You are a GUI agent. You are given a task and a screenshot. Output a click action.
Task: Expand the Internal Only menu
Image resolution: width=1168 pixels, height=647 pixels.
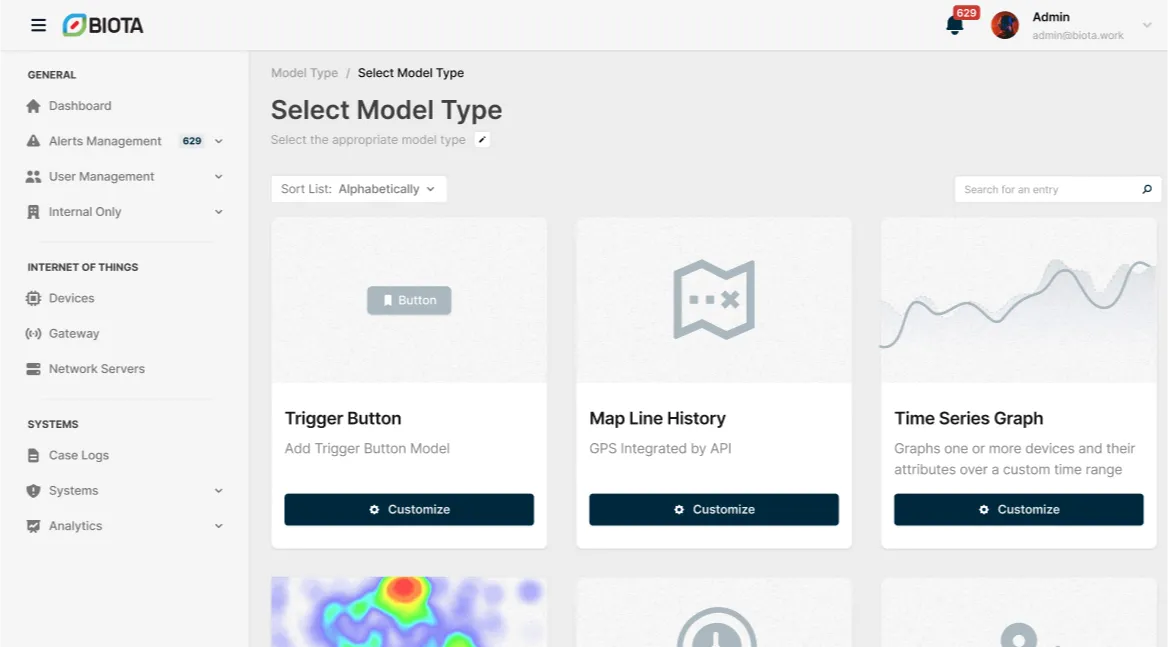pos(219,212)
